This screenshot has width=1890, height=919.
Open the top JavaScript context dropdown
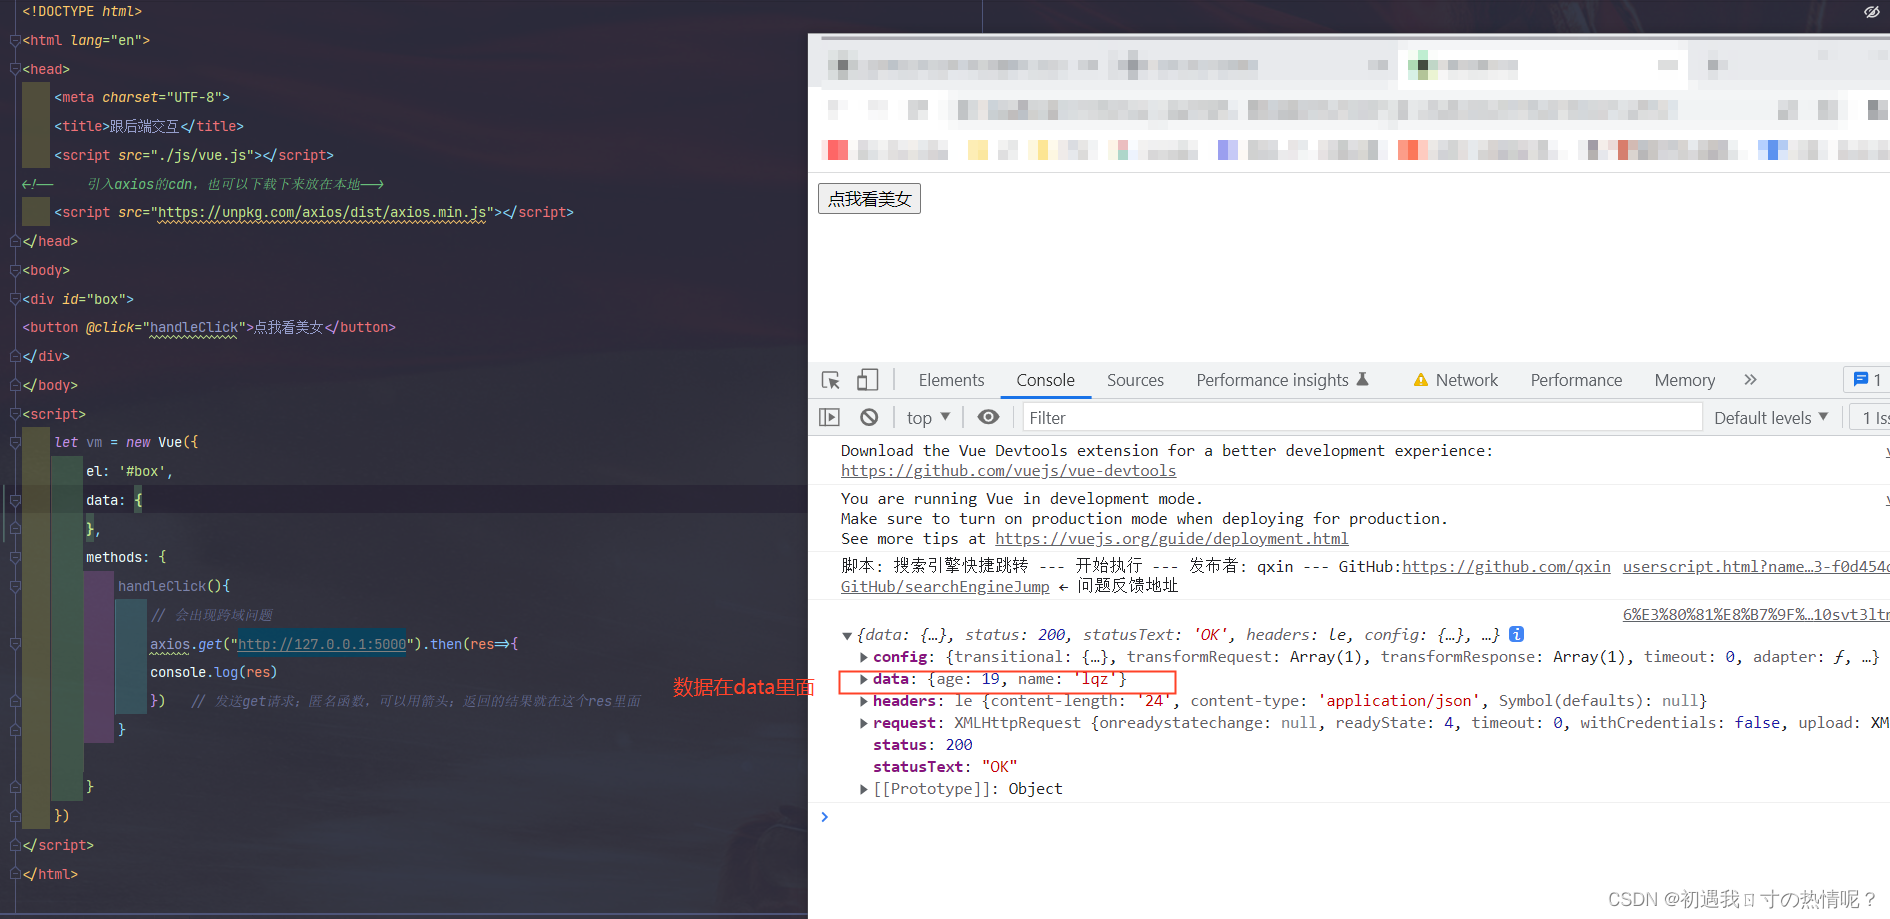(x=928, y=417)
